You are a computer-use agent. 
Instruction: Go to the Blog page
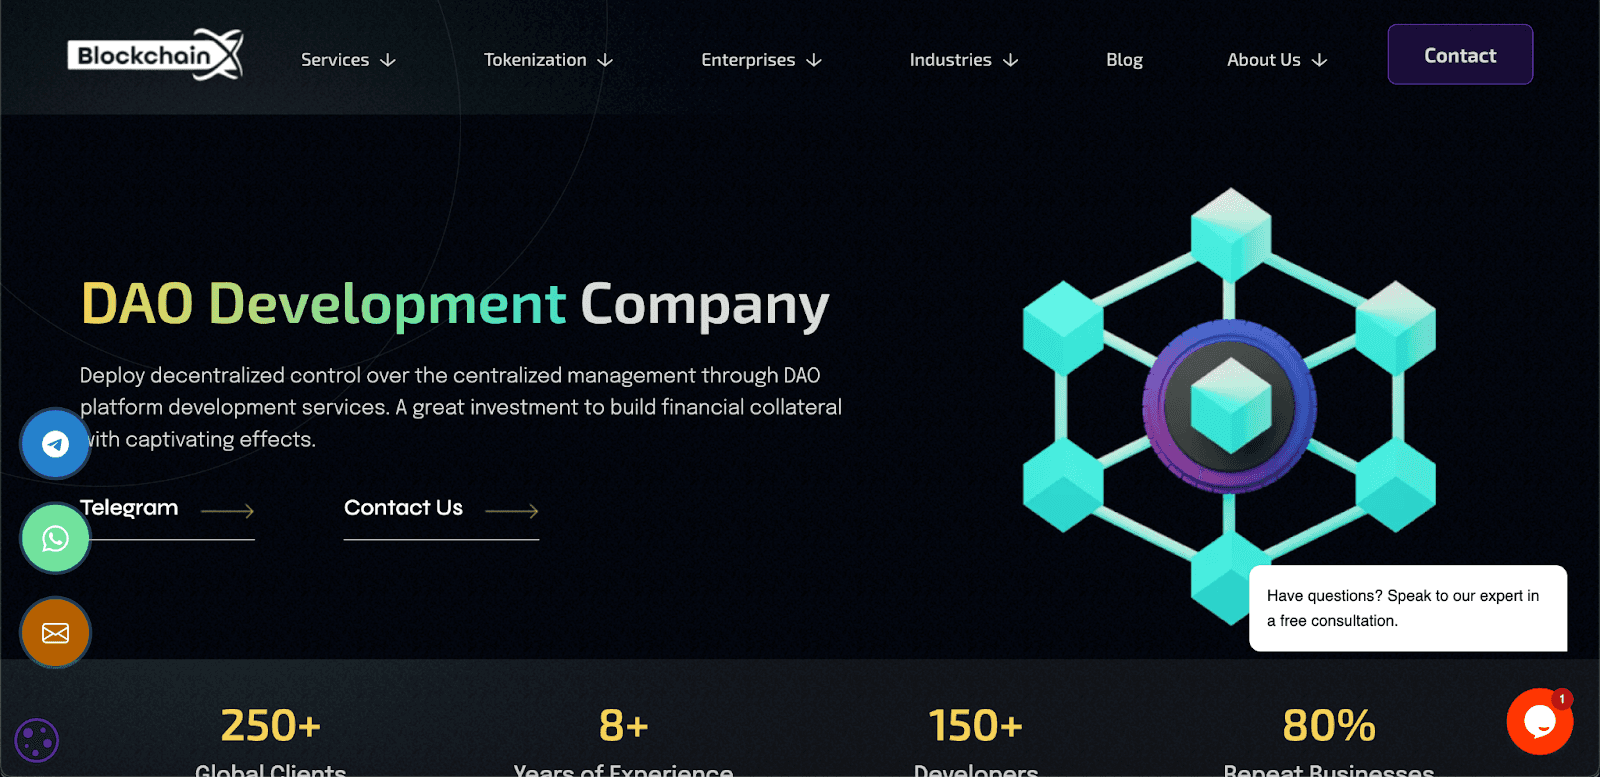(x=1124, y=60)
